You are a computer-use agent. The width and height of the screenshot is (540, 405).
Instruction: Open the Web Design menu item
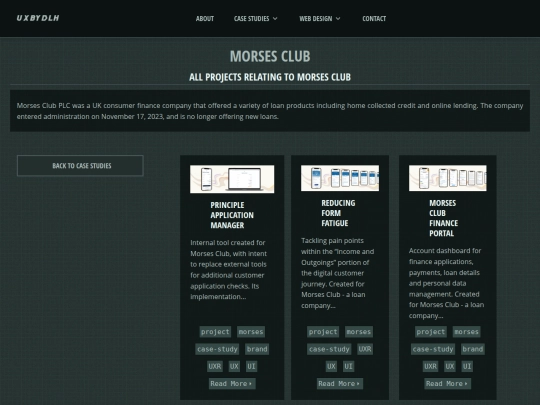click(315, 19)
